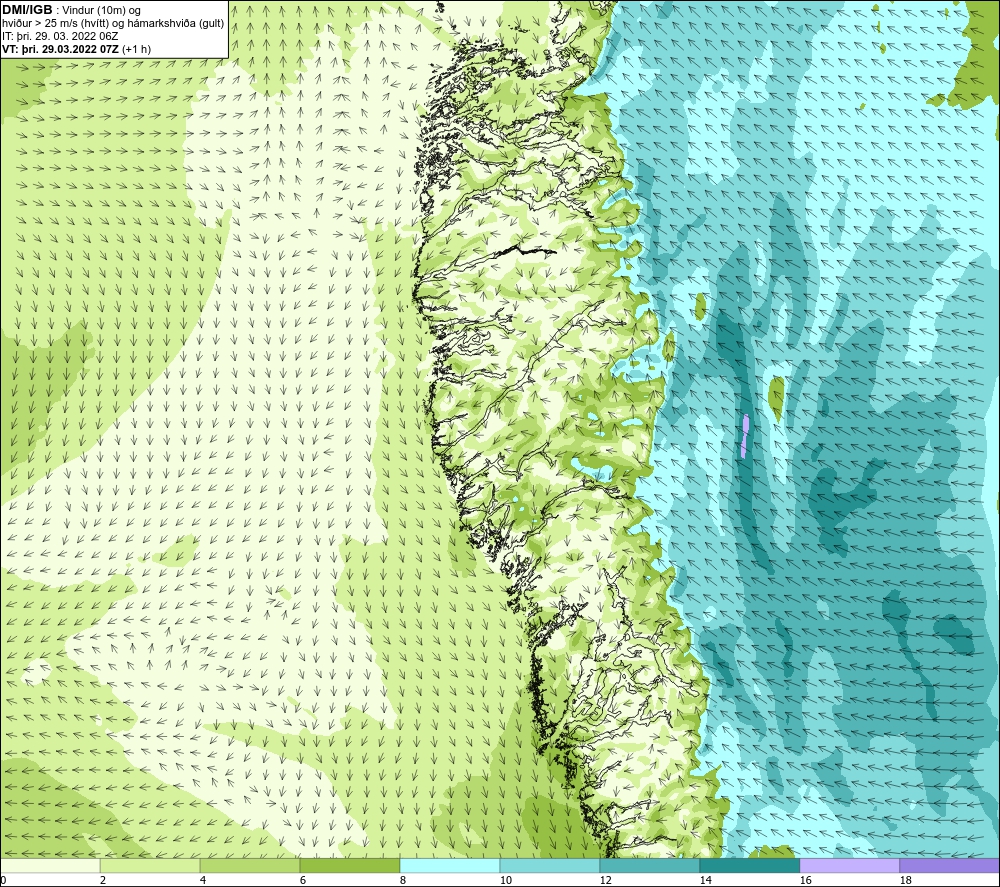
Task: Click the legend scale label "2"
Action: [x=103, y=880]
